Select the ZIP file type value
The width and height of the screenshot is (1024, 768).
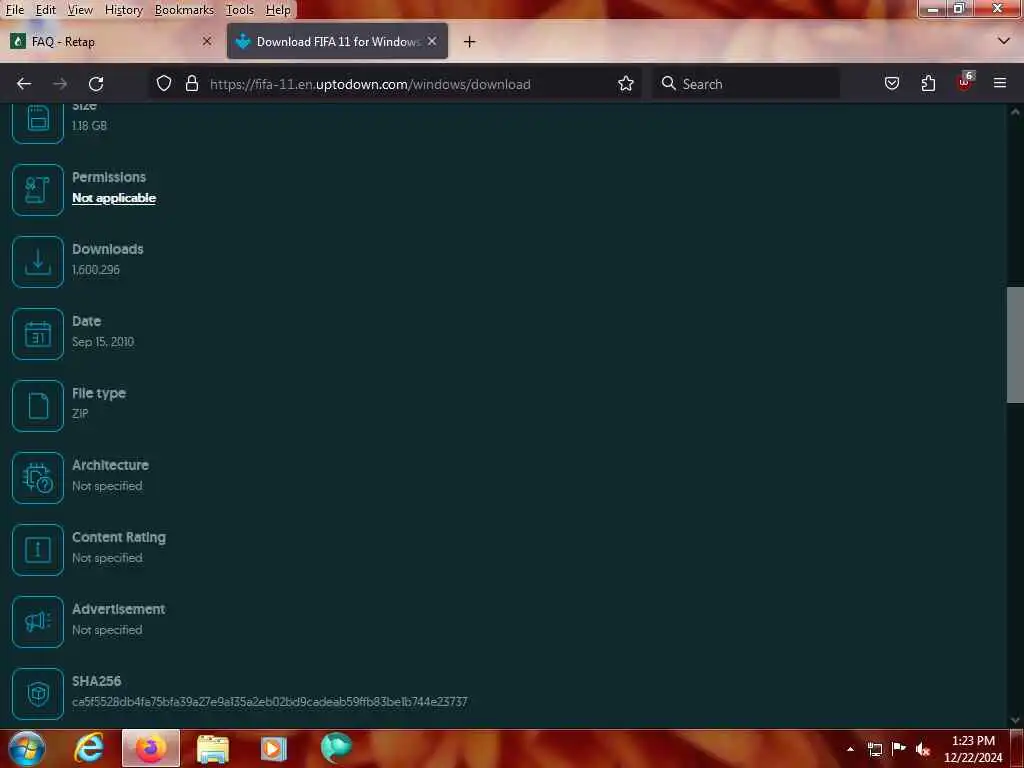tap(80, 413)
